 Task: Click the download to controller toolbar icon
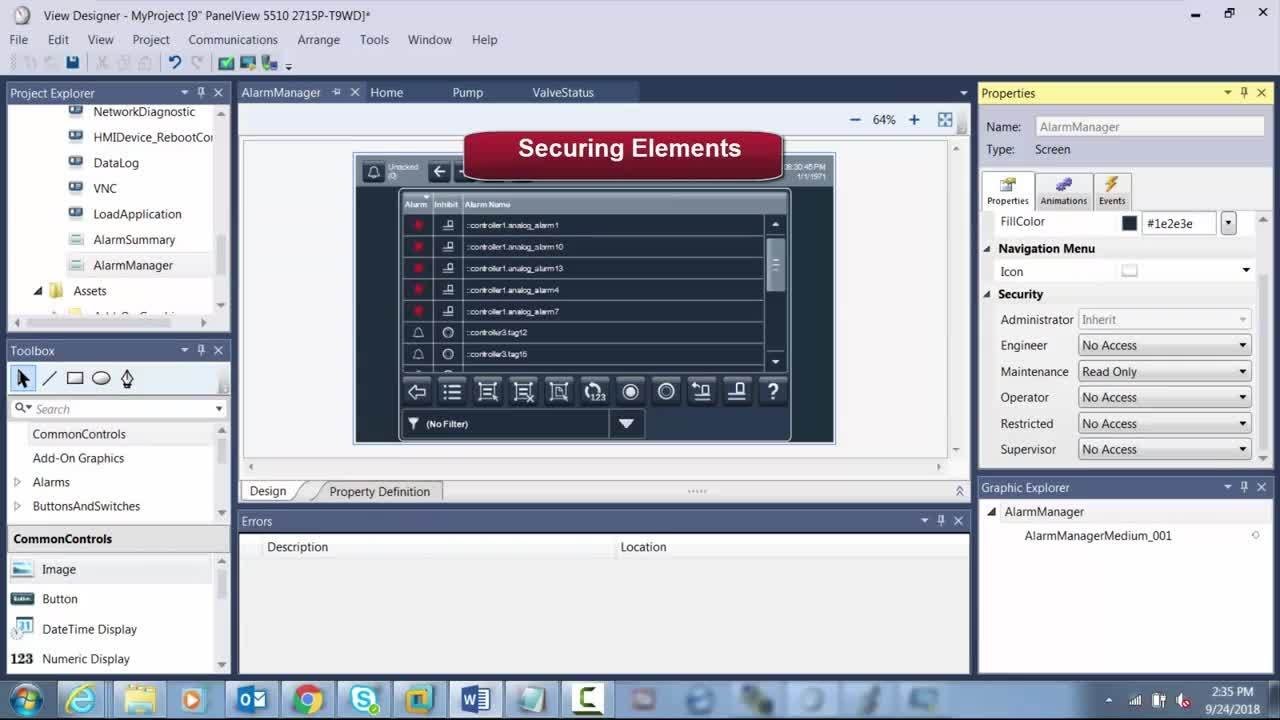[x=269, y=62]
